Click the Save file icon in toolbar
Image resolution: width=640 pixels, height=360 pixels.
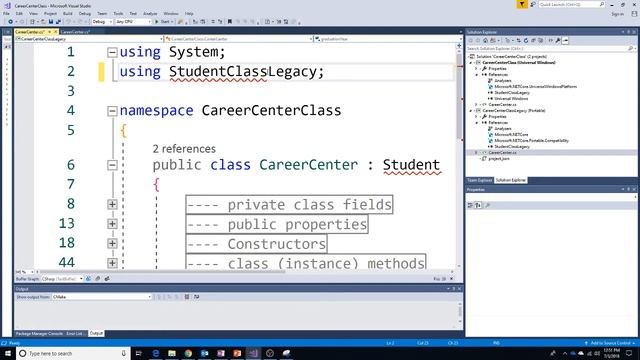(51, 22)
